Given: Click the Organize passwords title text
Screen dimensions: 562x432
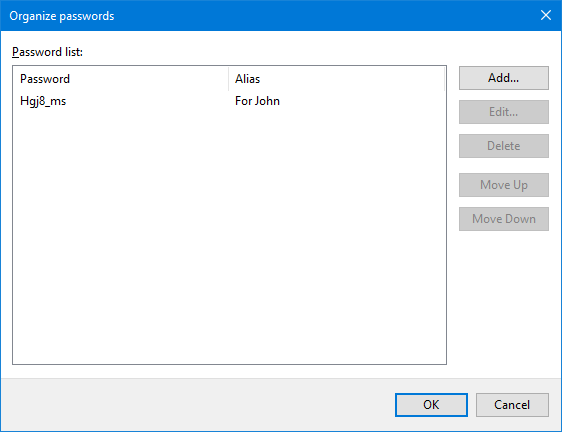Looking at the screenshot, I should (x=62, y=16).
